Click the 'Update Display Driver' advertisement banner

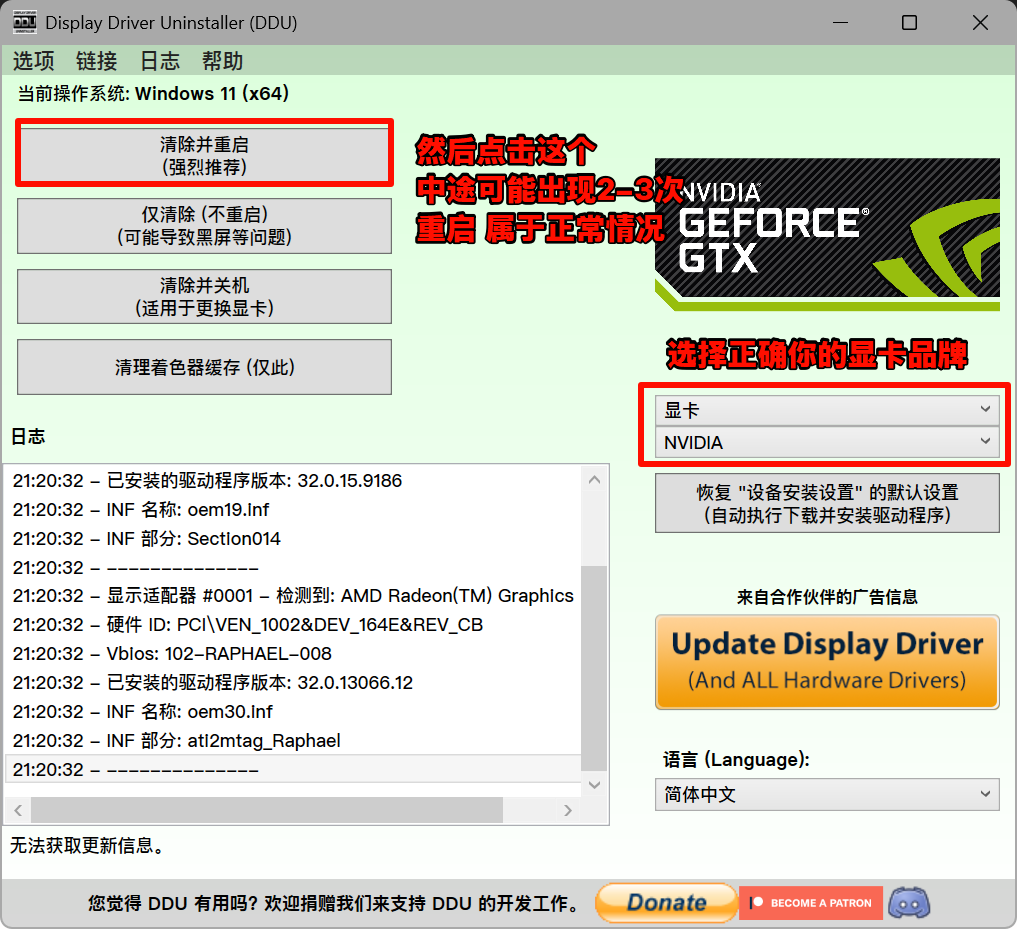click(x=827, y=662)
